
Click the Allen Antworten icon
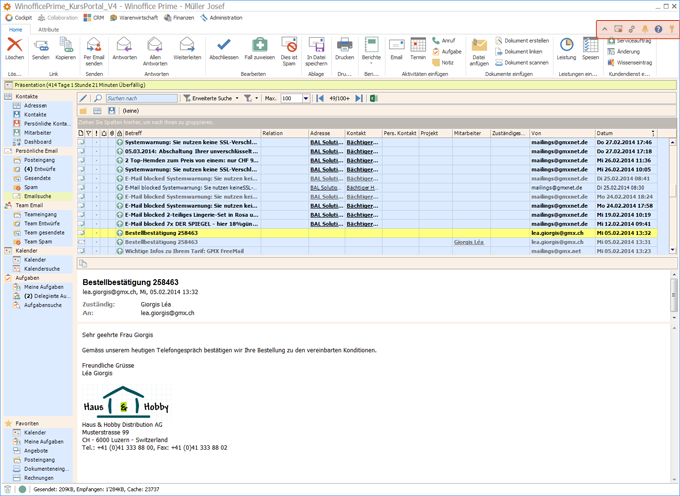155,45
